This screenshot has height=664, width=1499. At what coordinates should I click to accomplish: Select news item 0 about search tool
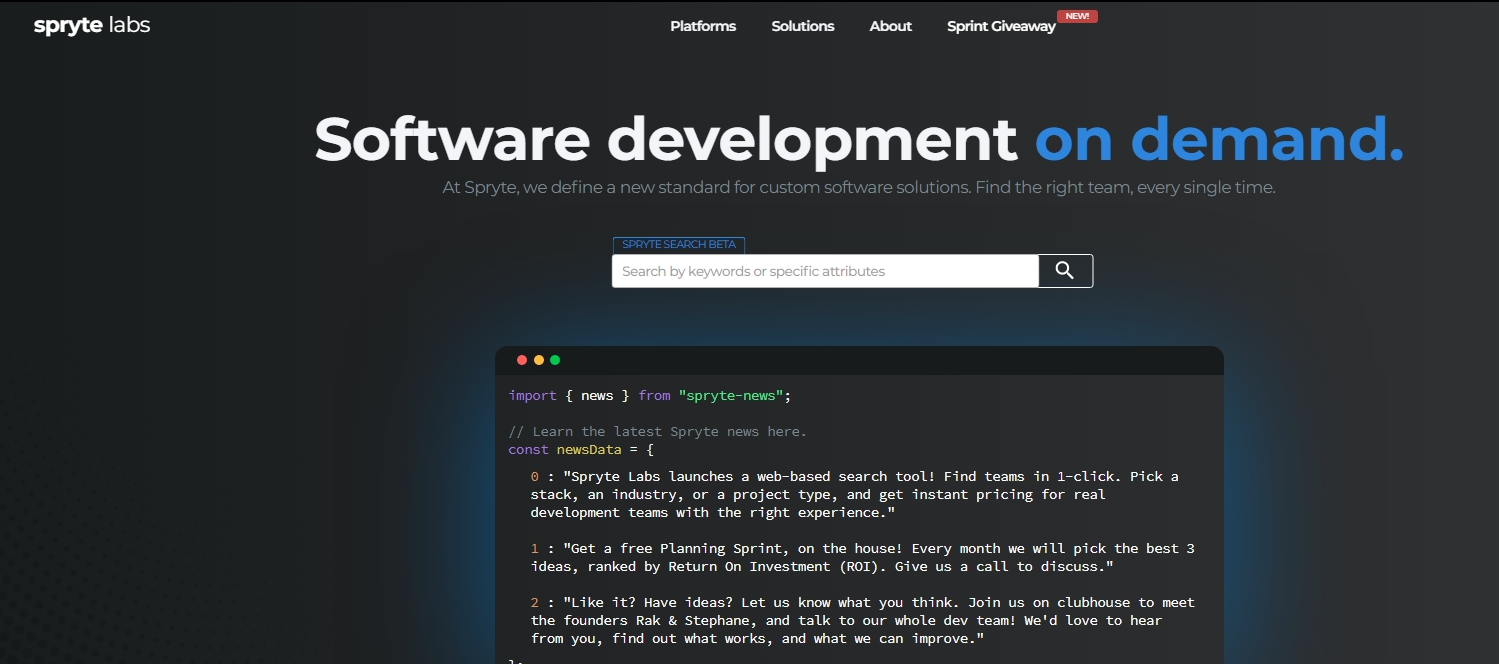(x=854, y=494)
